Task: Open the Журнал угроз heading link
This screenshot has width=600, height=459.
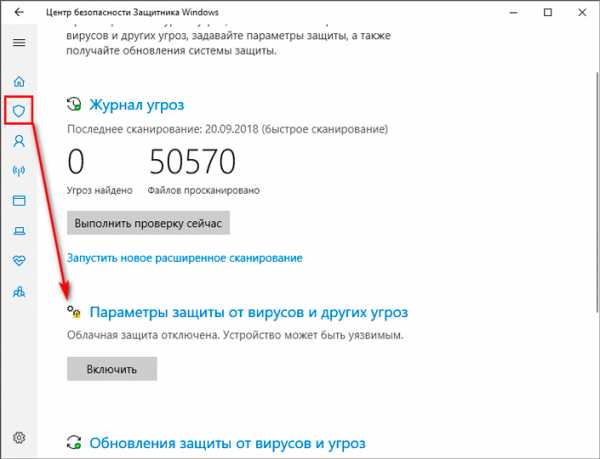Action: pos(137,105)
